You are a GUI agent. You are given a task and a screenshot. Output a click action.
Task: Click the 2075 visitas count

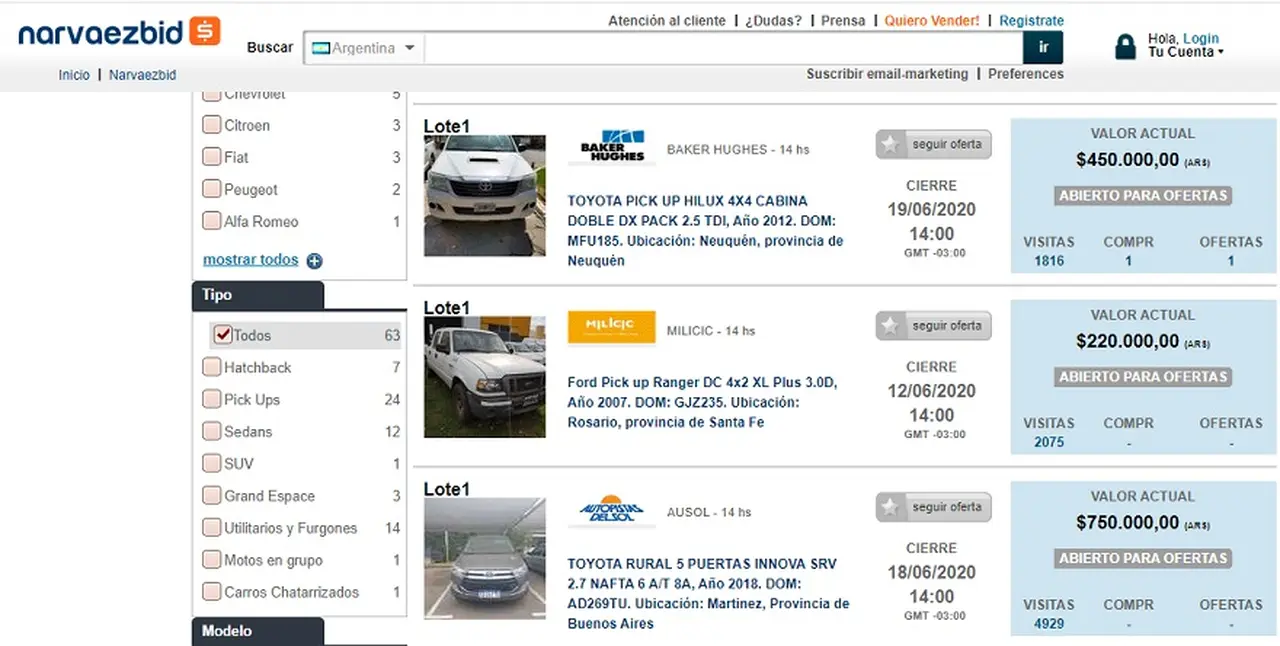click(x=1049, y=442)
